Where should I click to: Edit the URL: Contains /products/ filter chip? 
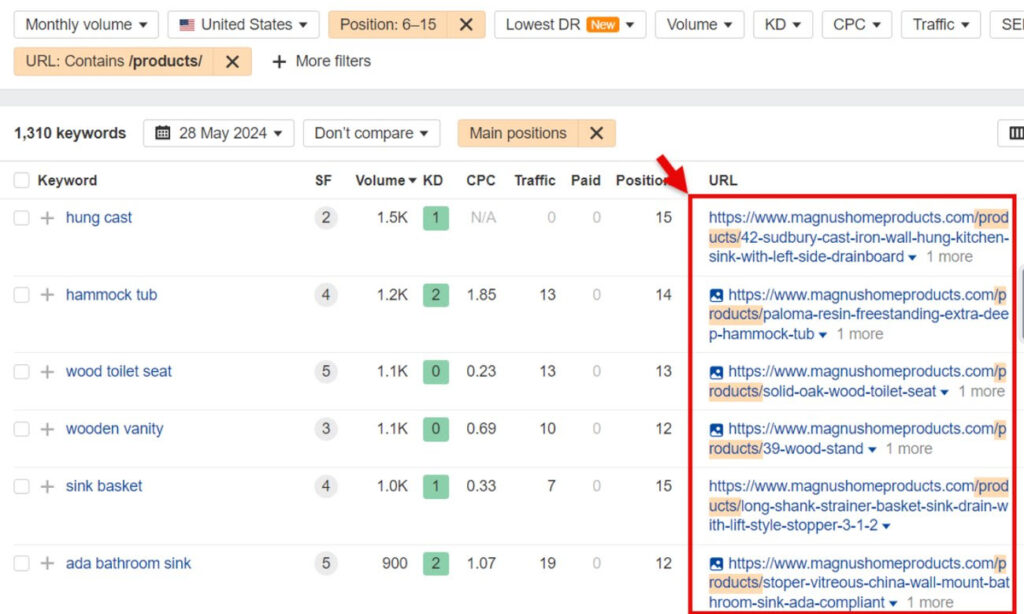coord(114,61)
